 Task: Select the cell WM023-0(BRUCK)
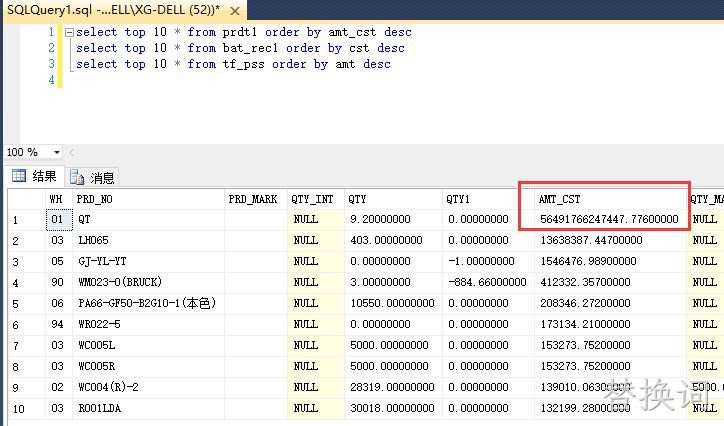(x=149, y=282)
